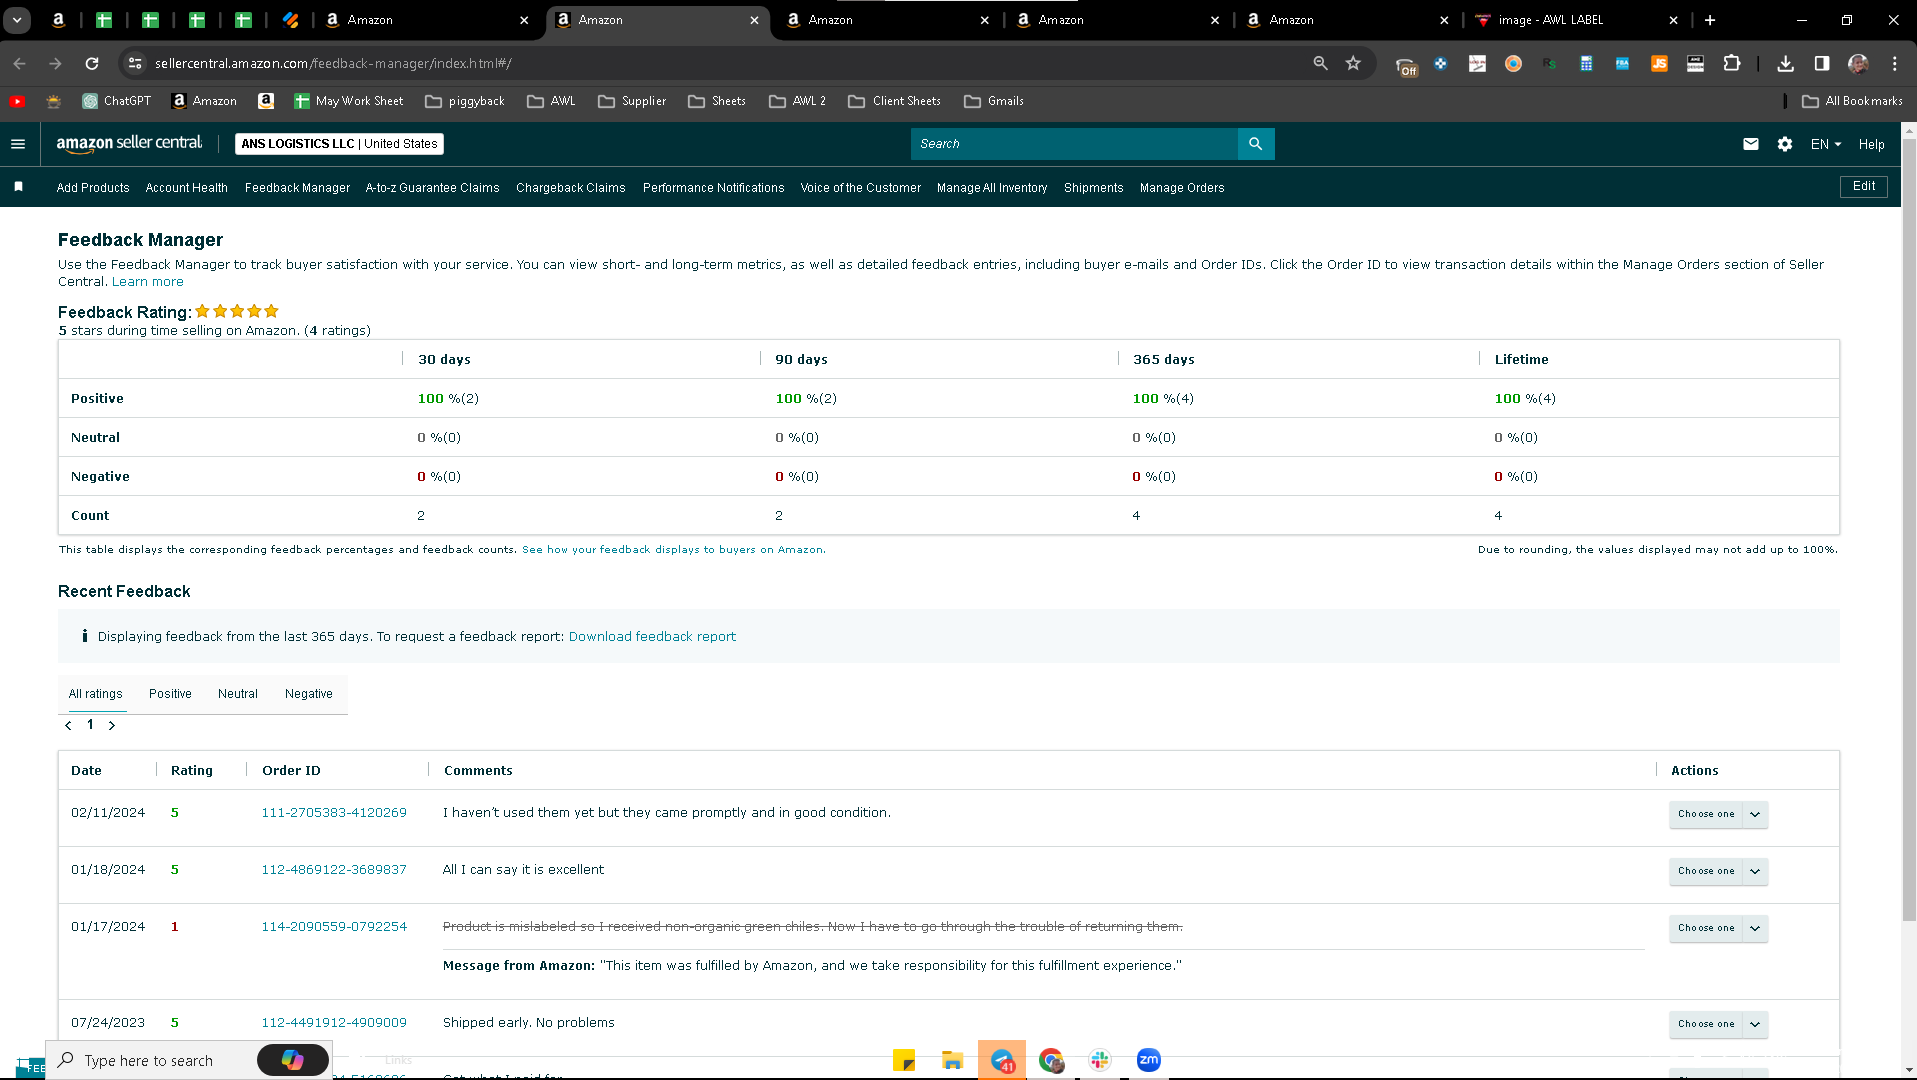Open the YouTube bookmark icon

[17, 101]
